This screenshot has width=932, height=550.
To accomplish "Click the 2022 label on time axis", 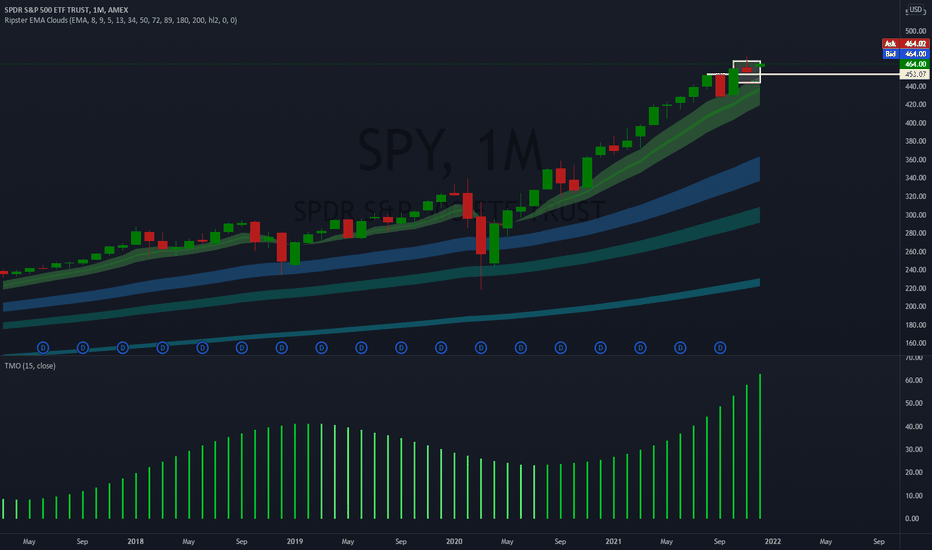I will click(773, 541).
